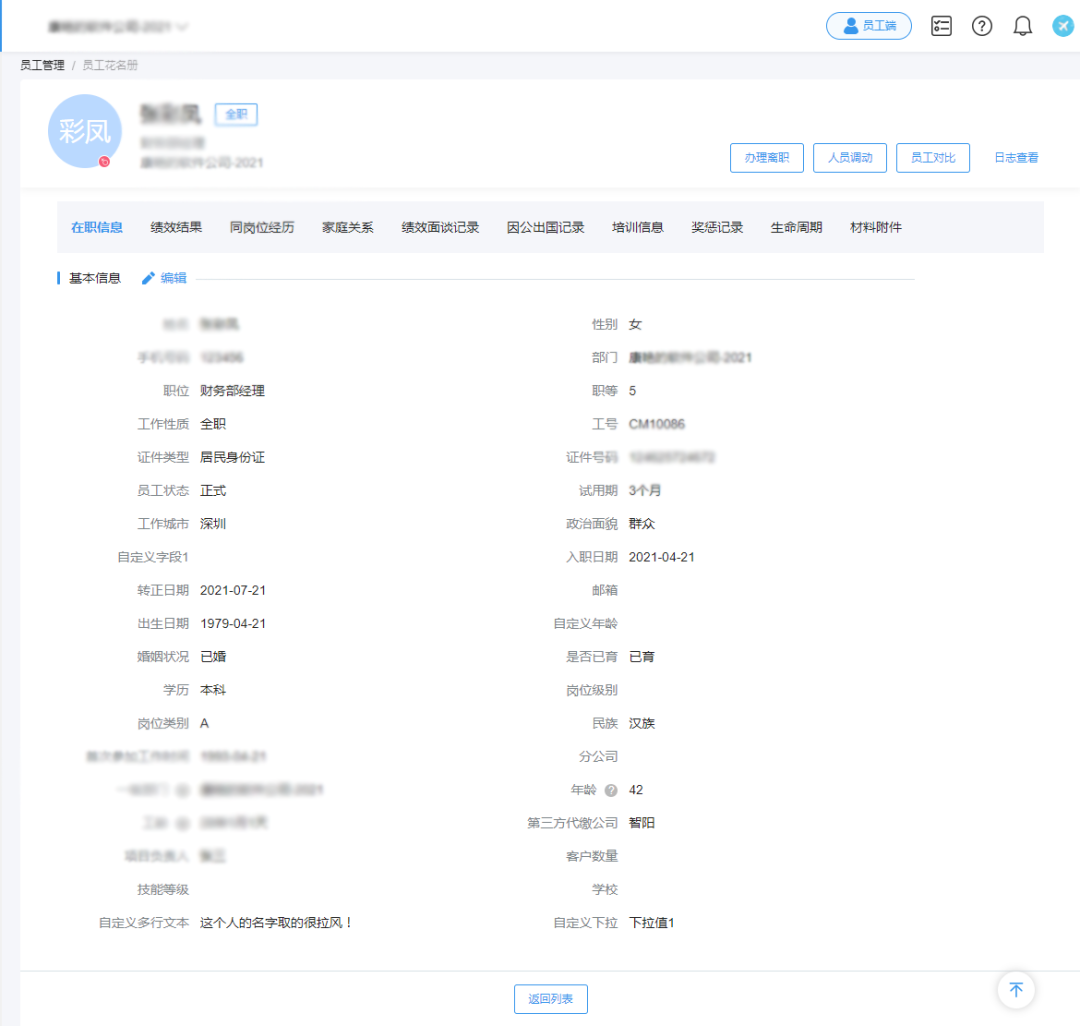
Task: Click the blue round X icon at top right
Action: point(1063,26)
